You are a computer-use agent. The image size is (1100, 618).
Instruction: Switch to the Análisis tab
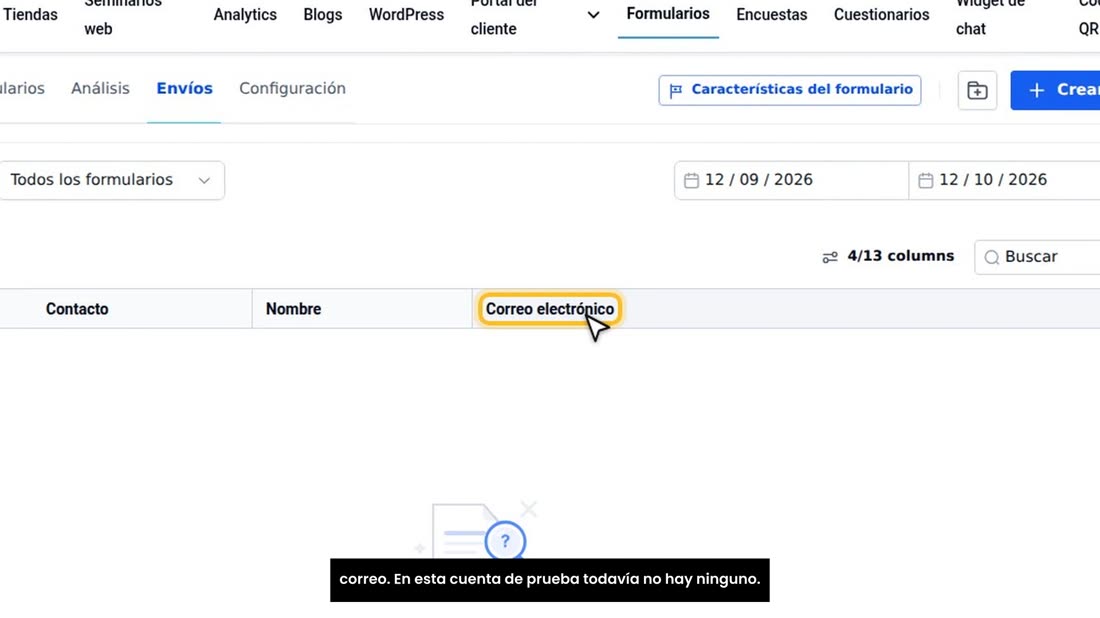pyautogui.click(x=100, y=88)
